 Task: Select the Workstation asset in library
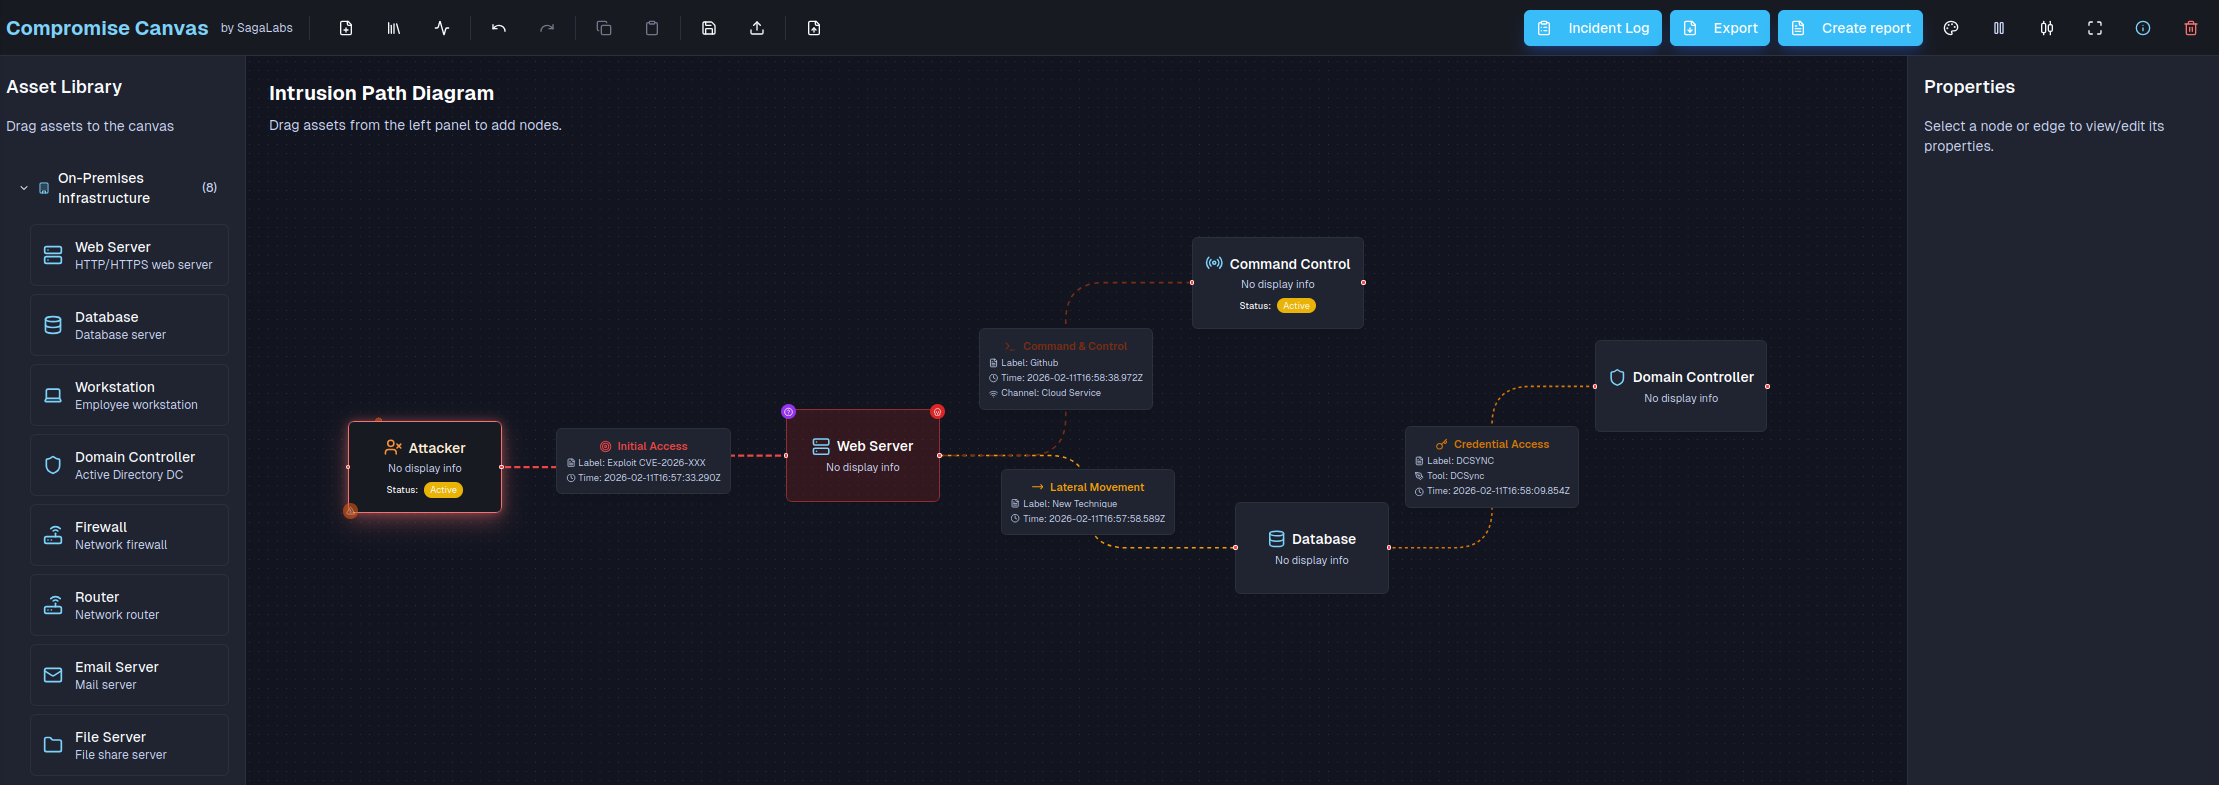[x=129, y=395]
